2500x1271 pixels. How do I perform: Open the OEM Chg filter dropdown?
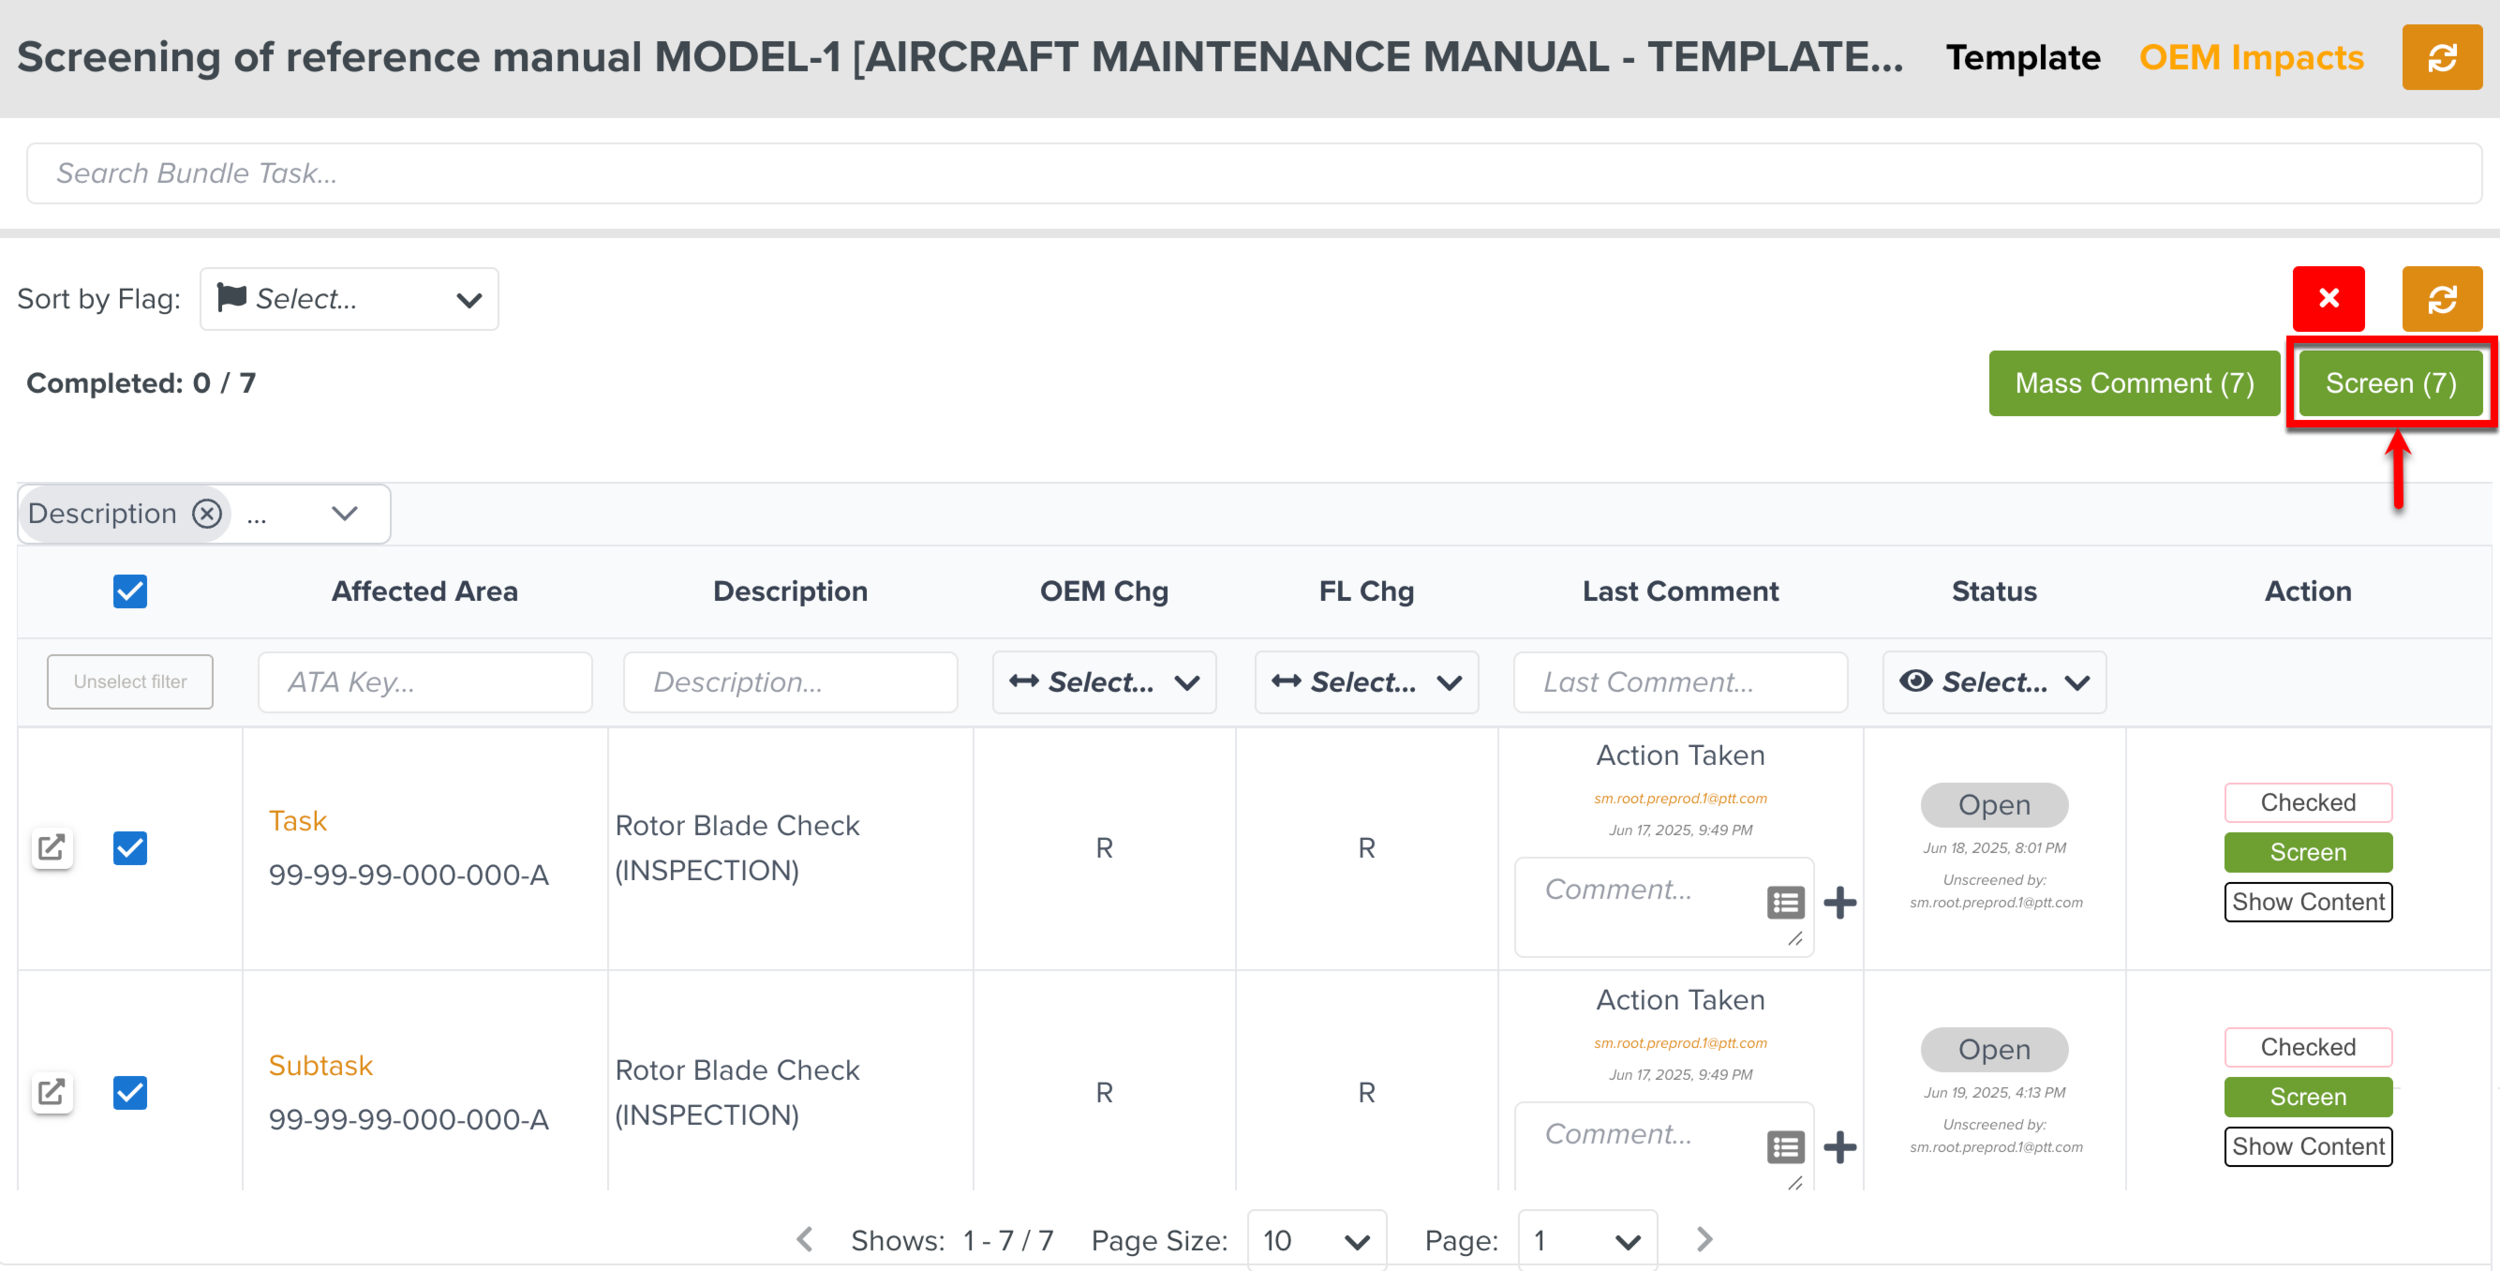point(1103,682)
